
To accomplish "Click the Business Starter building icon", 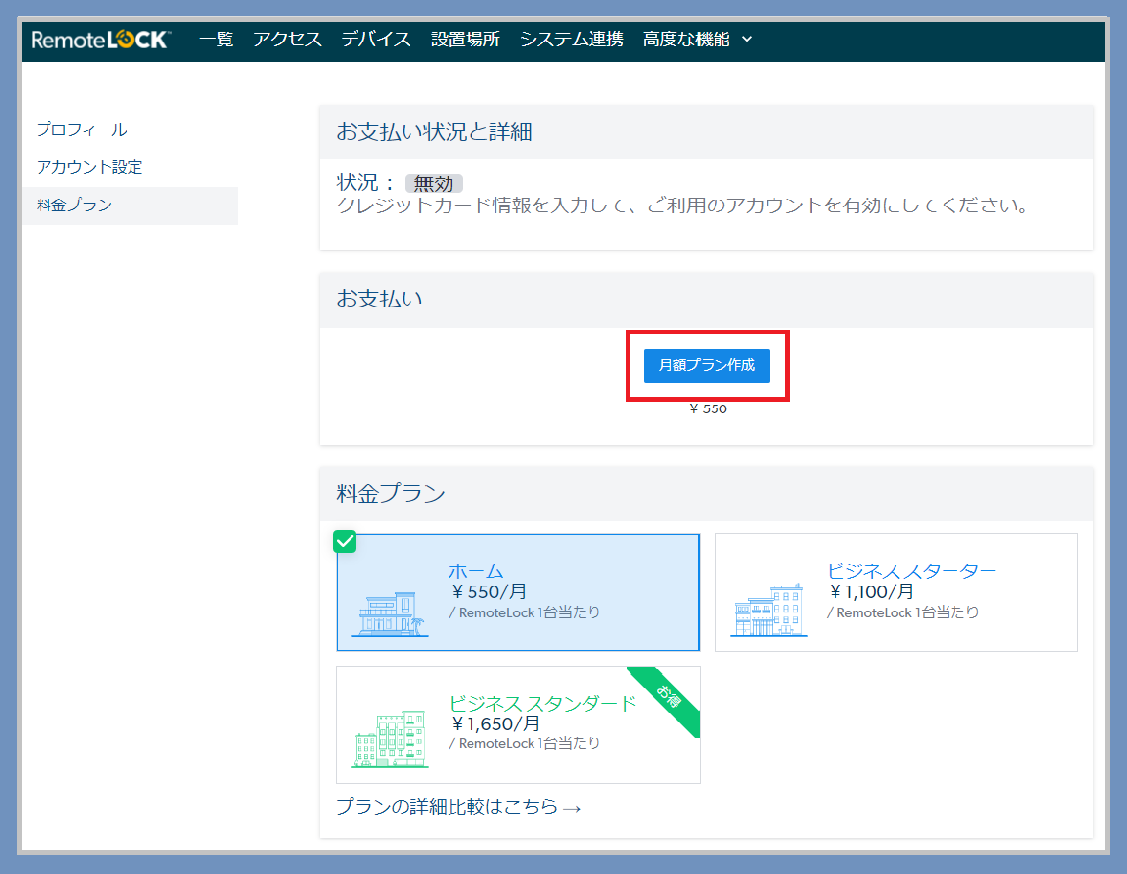I will pyautogui.click(x=768, y=610).
